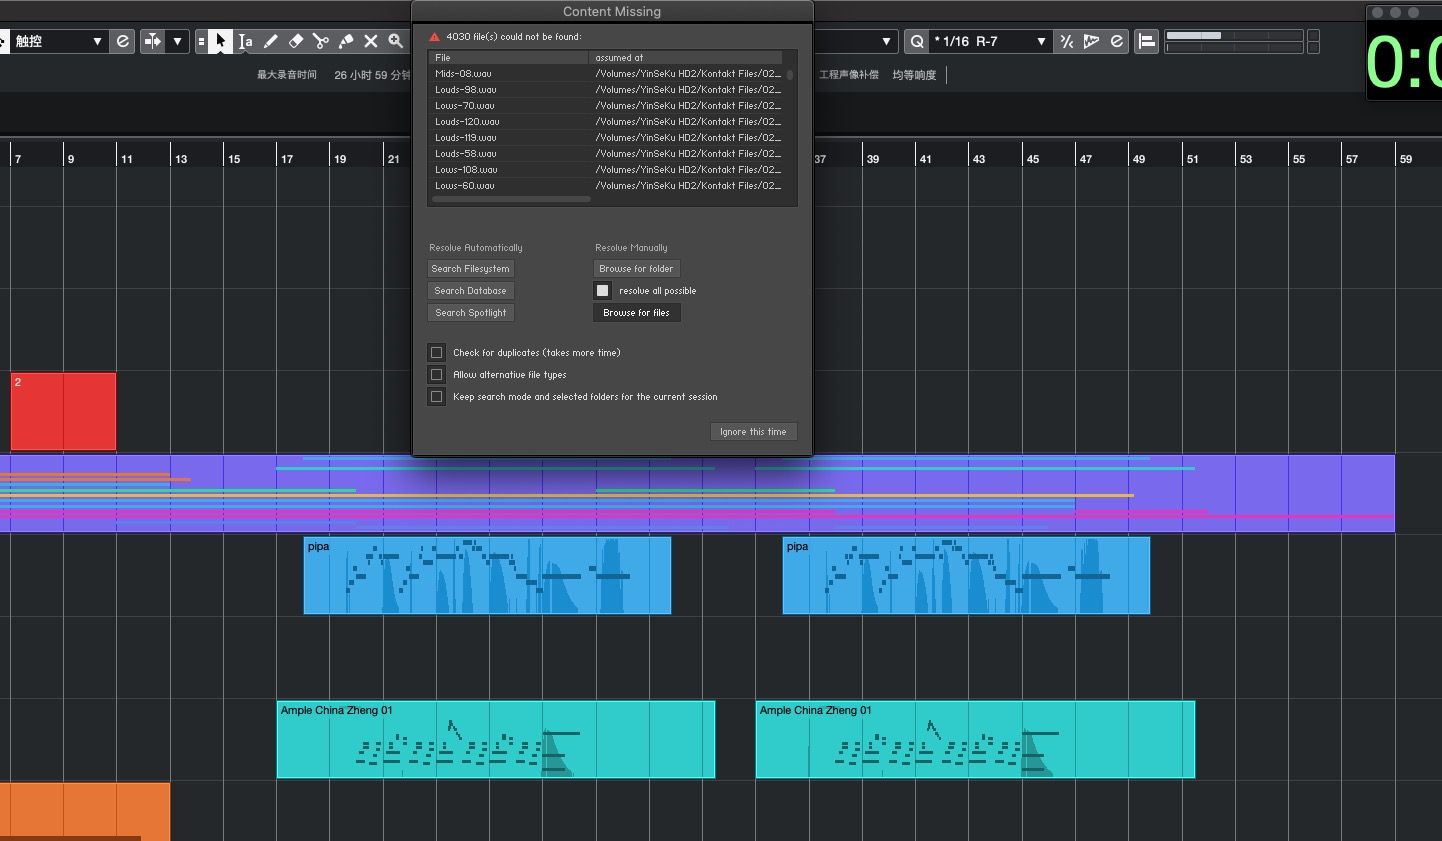Enable Check for duplicates option
The image size is (1442, 841).
pos(436,352)
